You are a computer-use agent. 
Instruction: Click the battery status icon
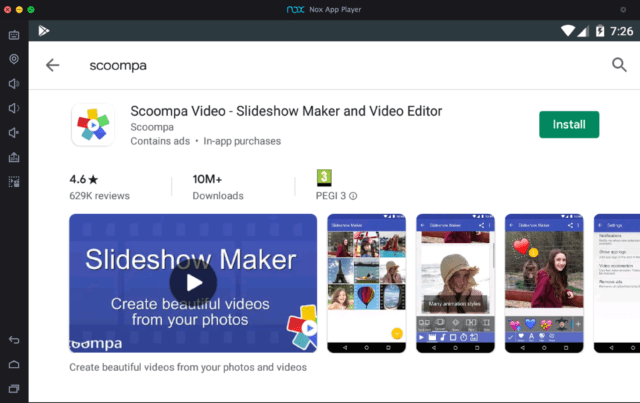tap(600, 31)
